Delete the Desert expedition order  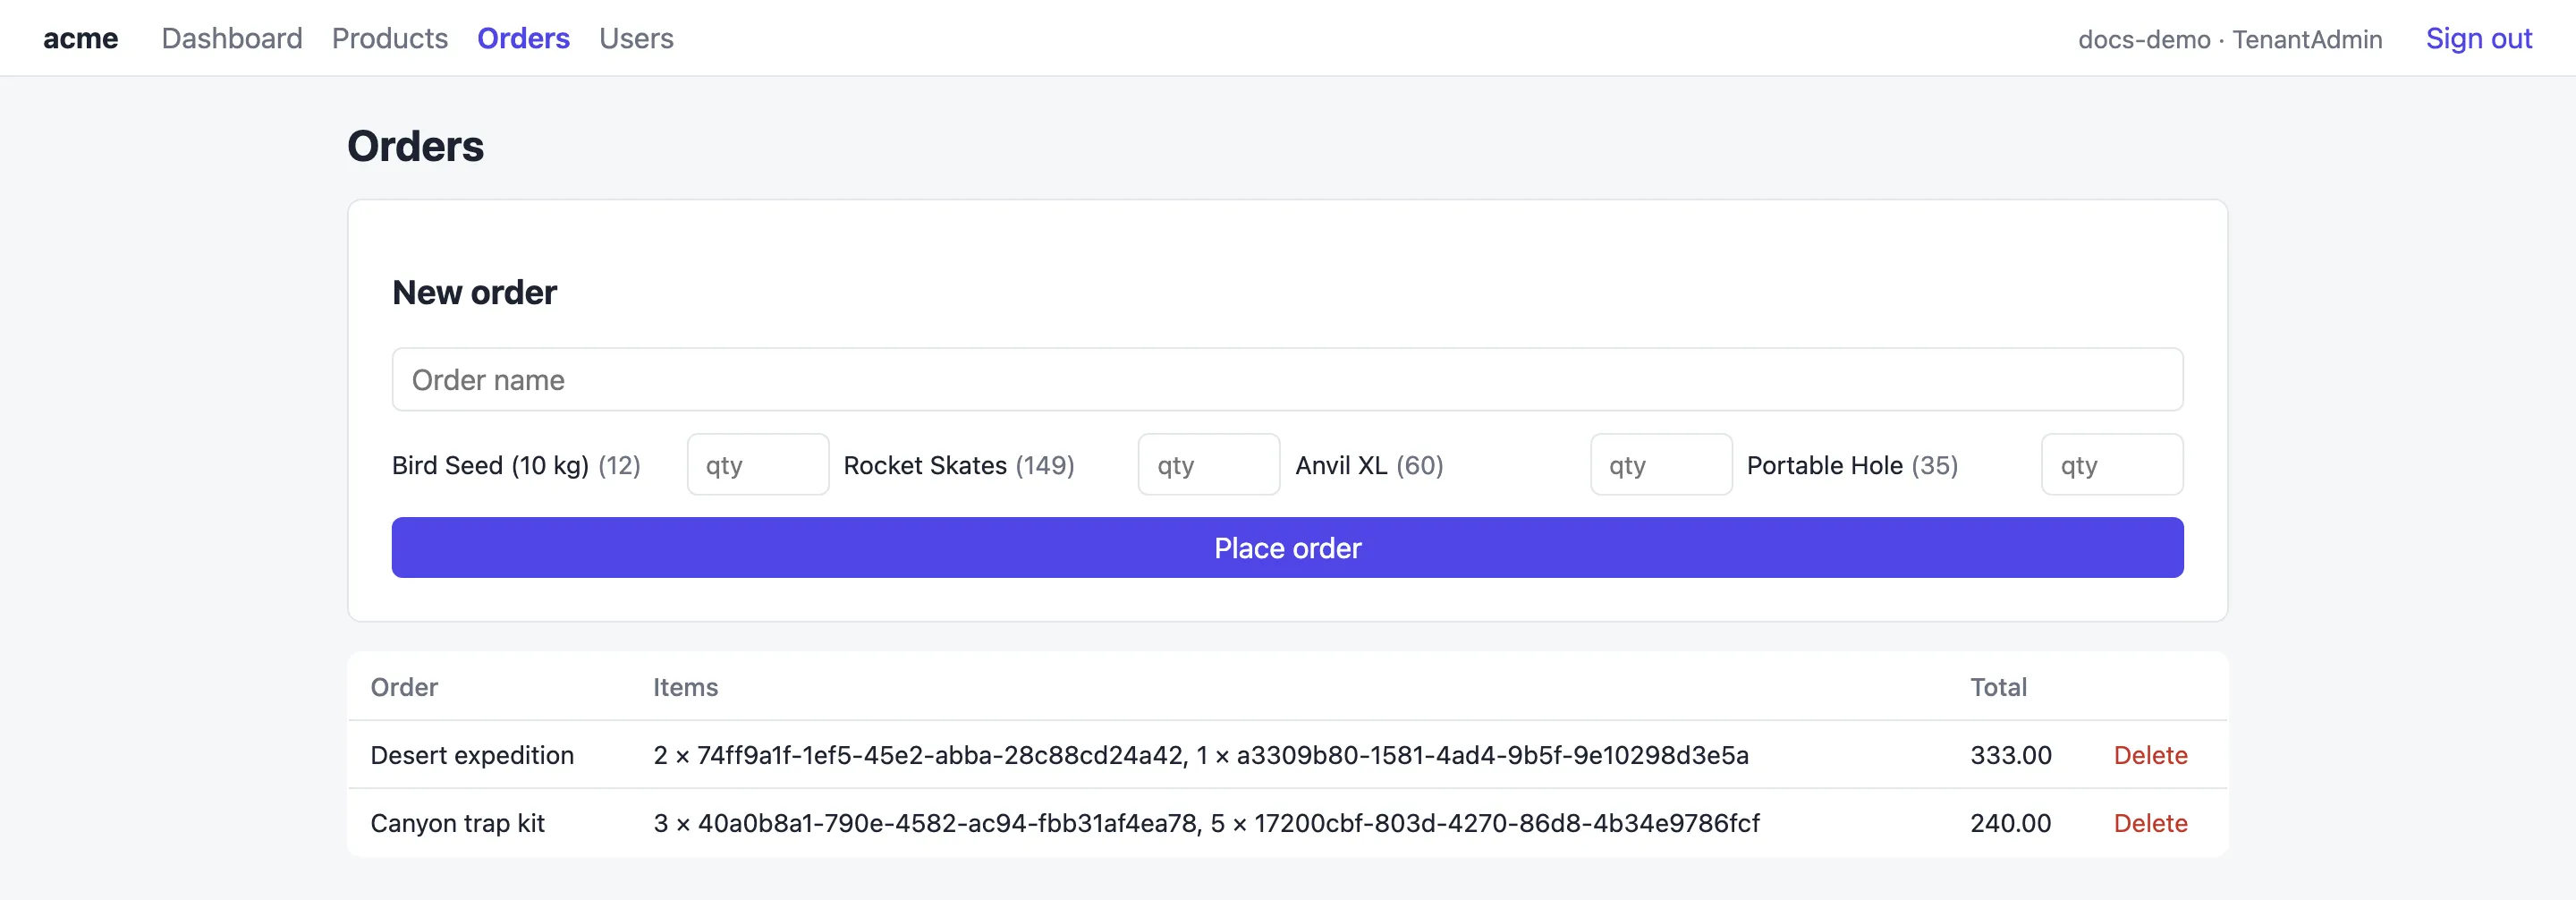click(x=2150, y=755)
